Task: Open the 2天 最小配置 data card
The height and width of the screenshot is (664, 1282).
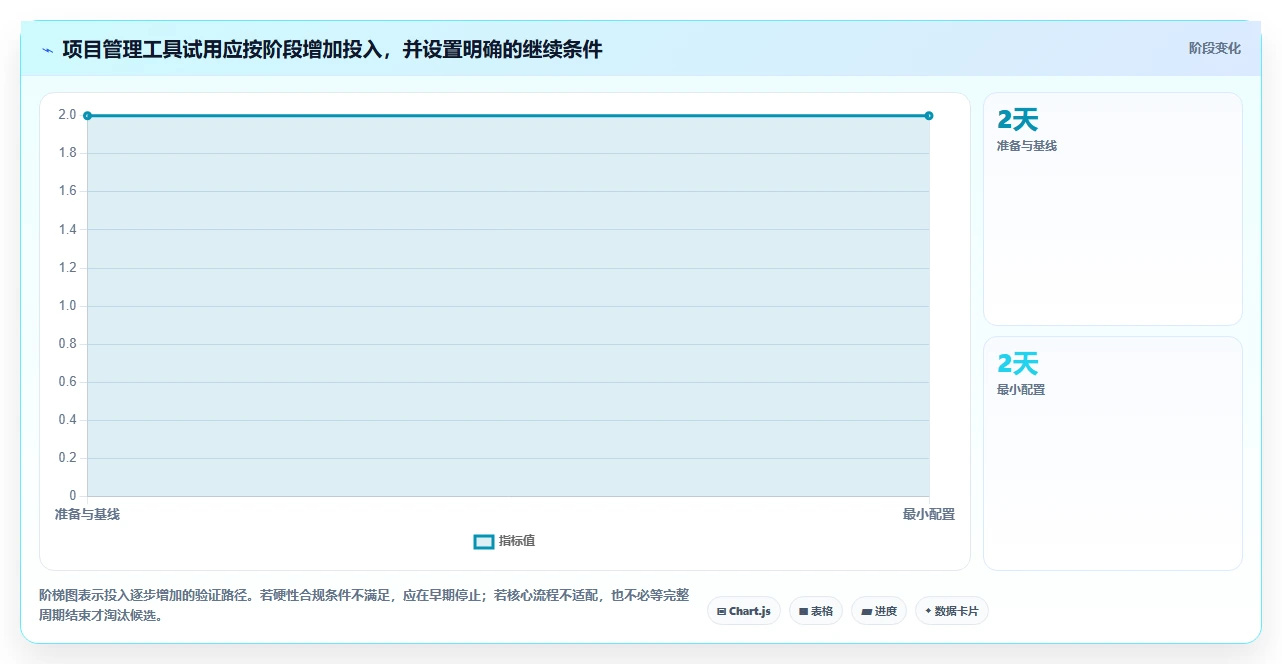Action: pyautogui.click(x=1113, y=453)
